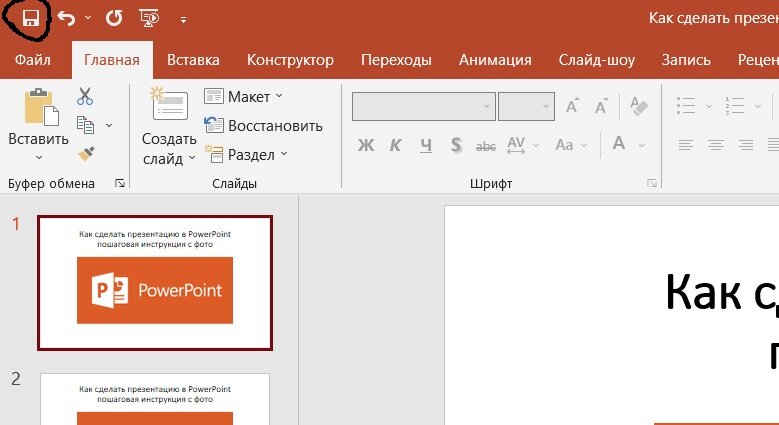Click the Save floppy disk icon

click(31, 19)
